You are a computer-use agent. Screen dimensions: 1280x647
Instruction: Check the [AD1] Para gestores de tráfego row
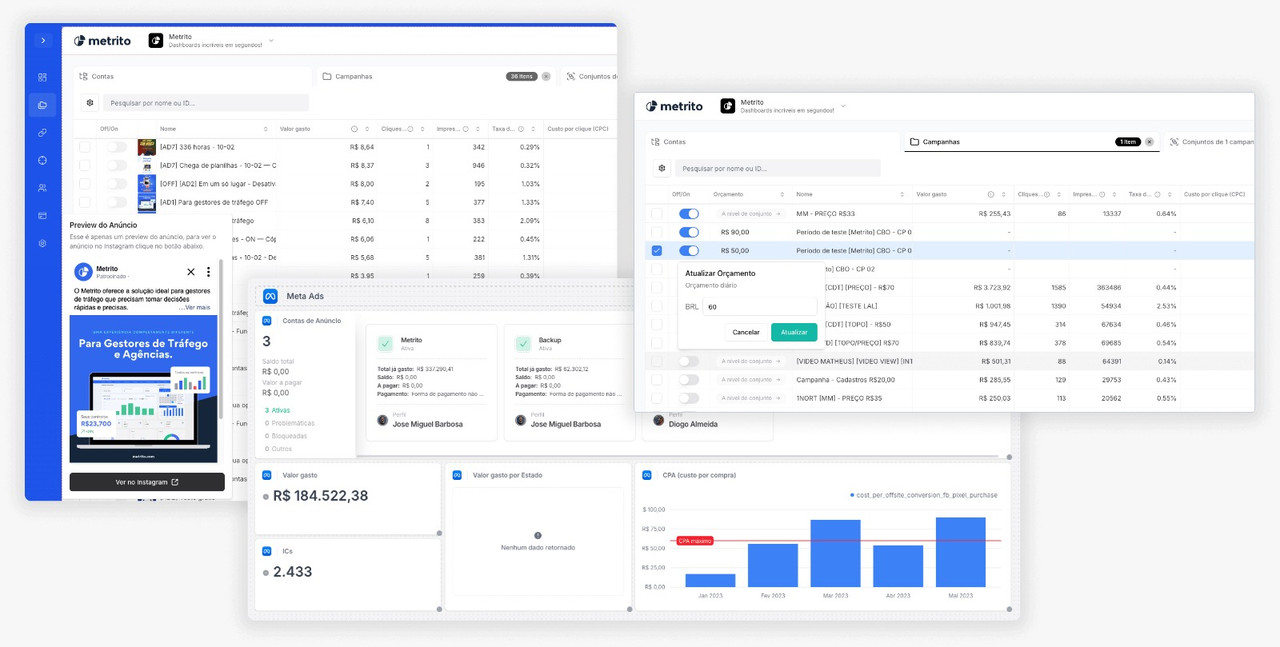85,202
